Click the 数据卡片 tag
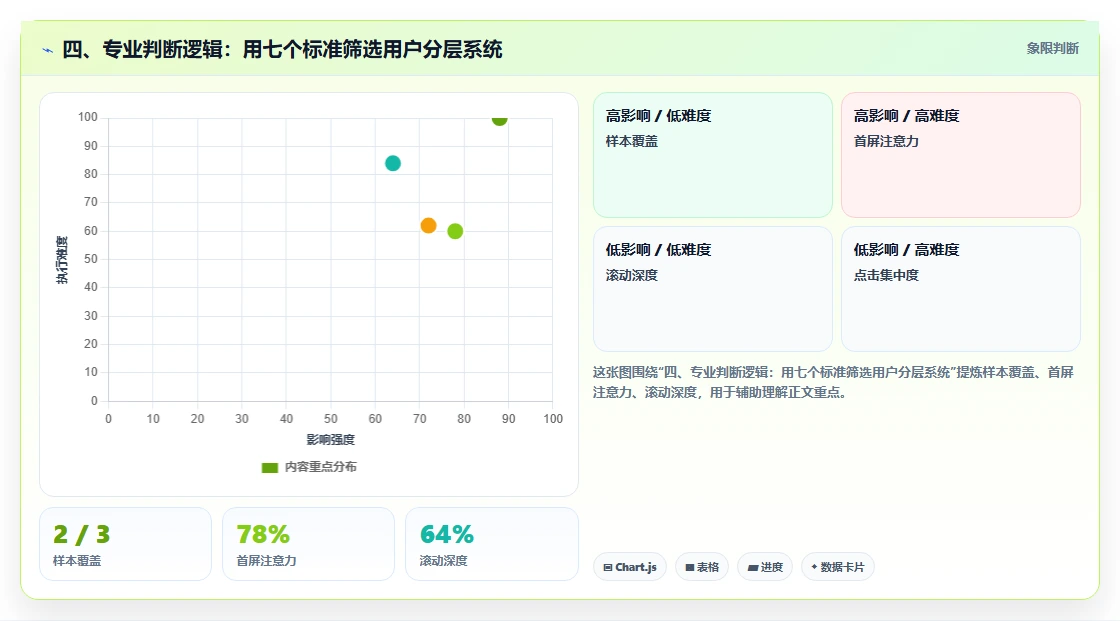This screenshot has width=1120, height=621. click(838, 567)
